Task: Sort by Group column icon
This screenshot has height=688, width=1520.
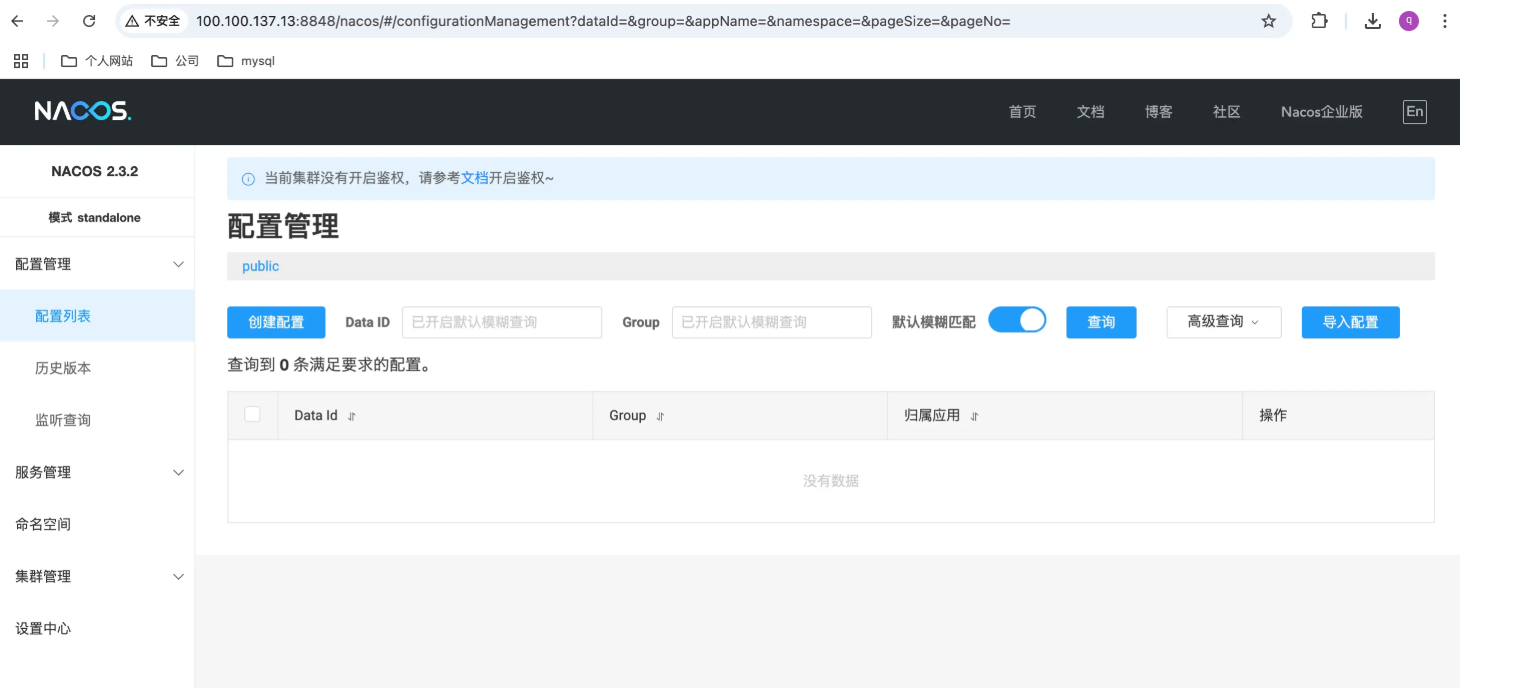Action: pos(660,416)
